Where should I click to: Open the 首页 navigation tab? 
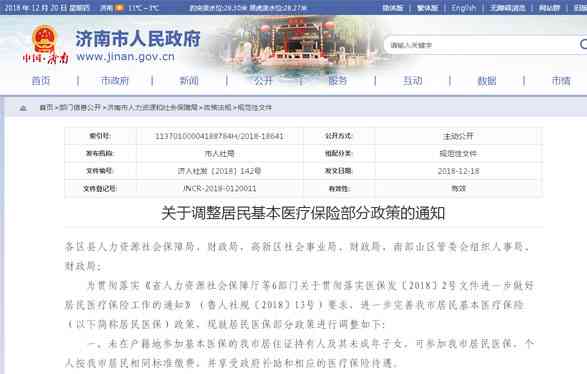[x=41, y=80]
